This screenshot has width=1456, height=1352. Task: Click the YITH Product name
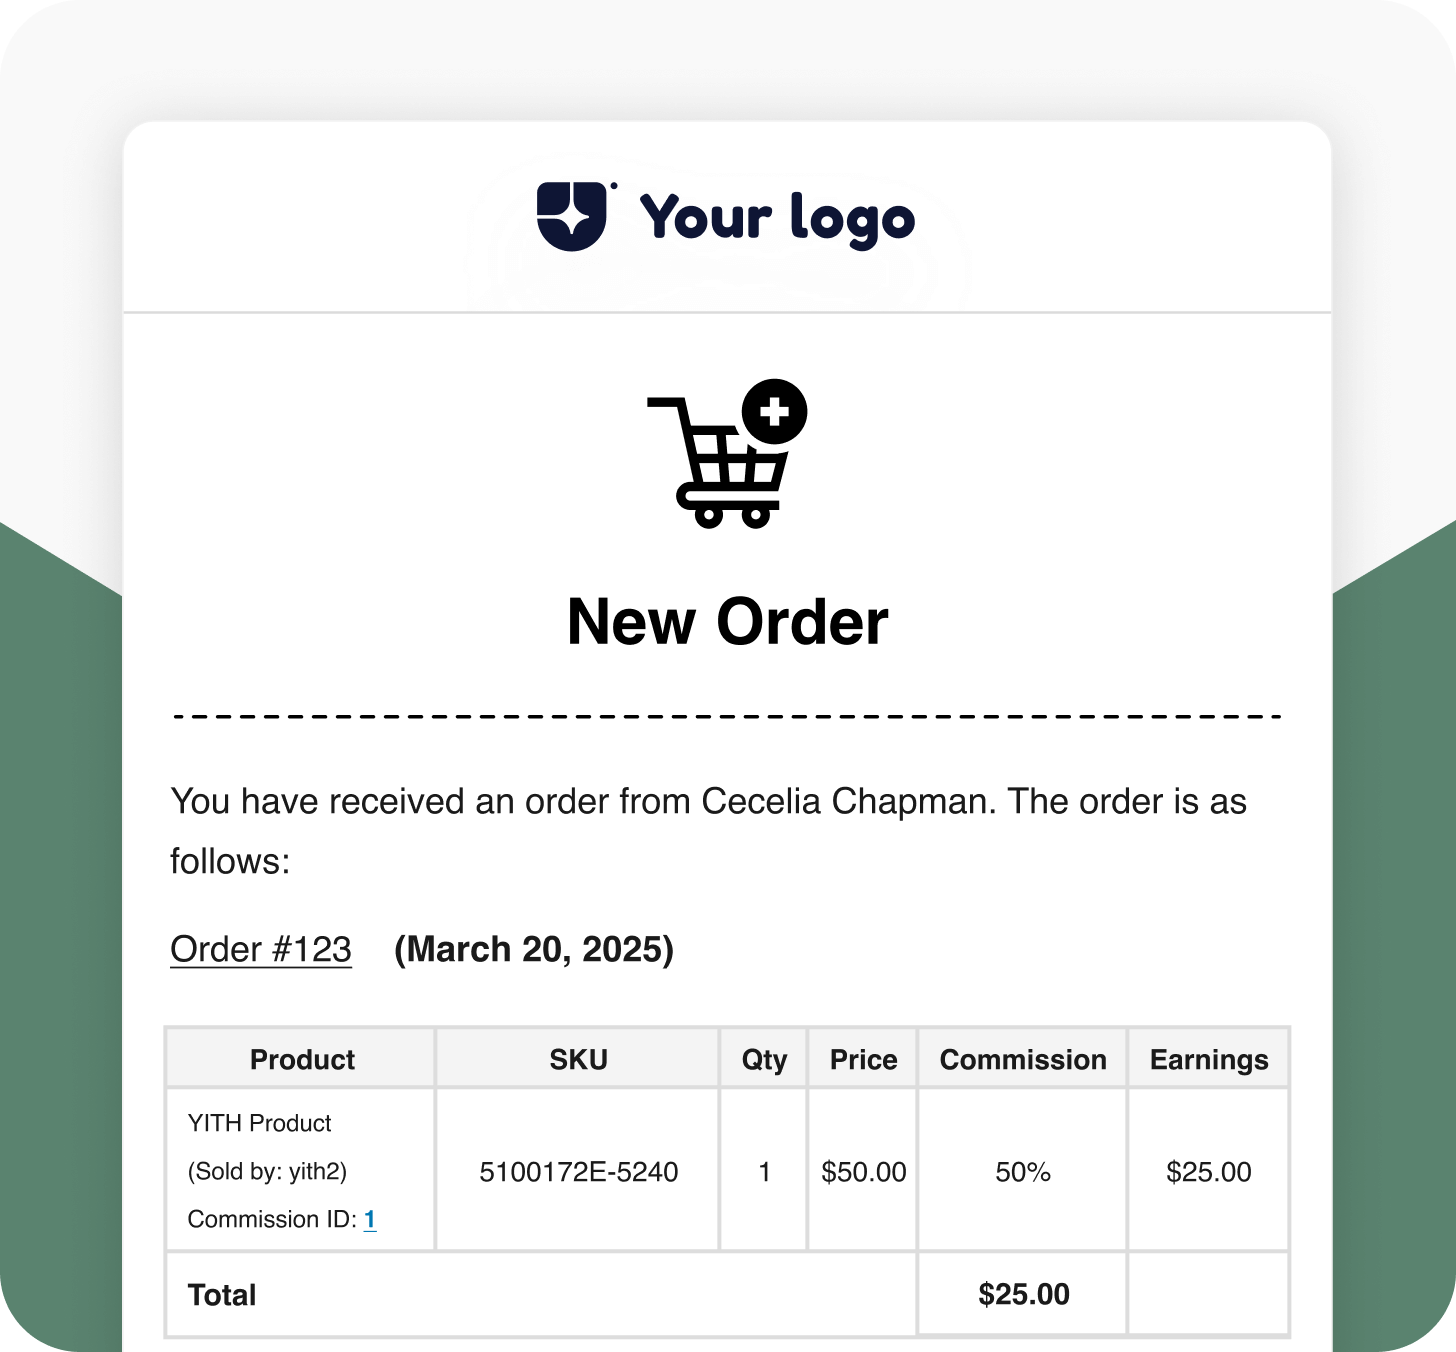259,1123
